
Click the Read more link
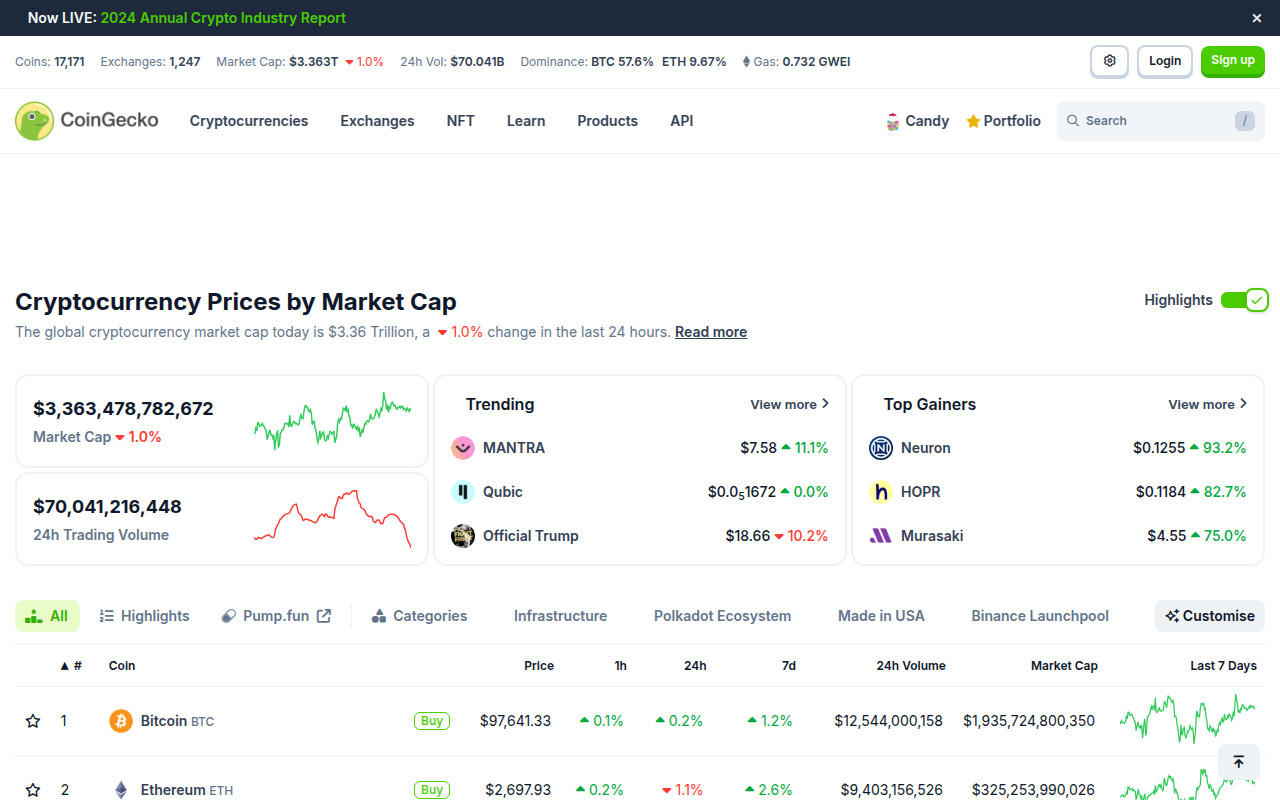tap(711, 332)
